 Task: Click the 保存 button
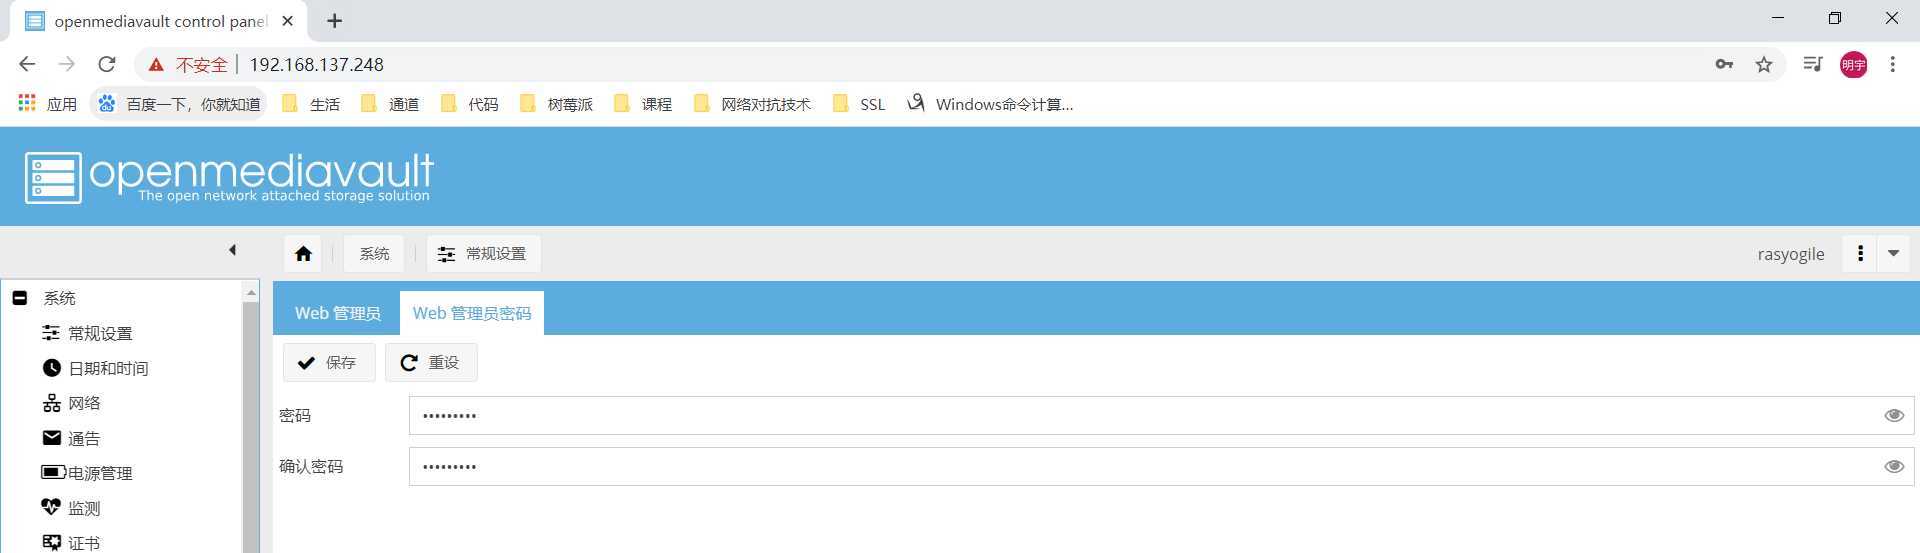[x=329, y=362]
